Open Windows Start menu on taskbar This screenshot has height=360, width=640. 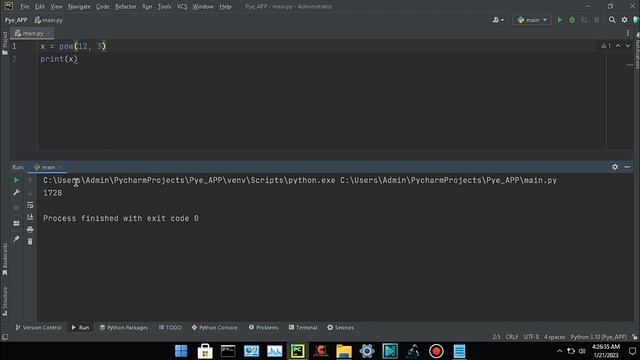click(x=181, y=351)
